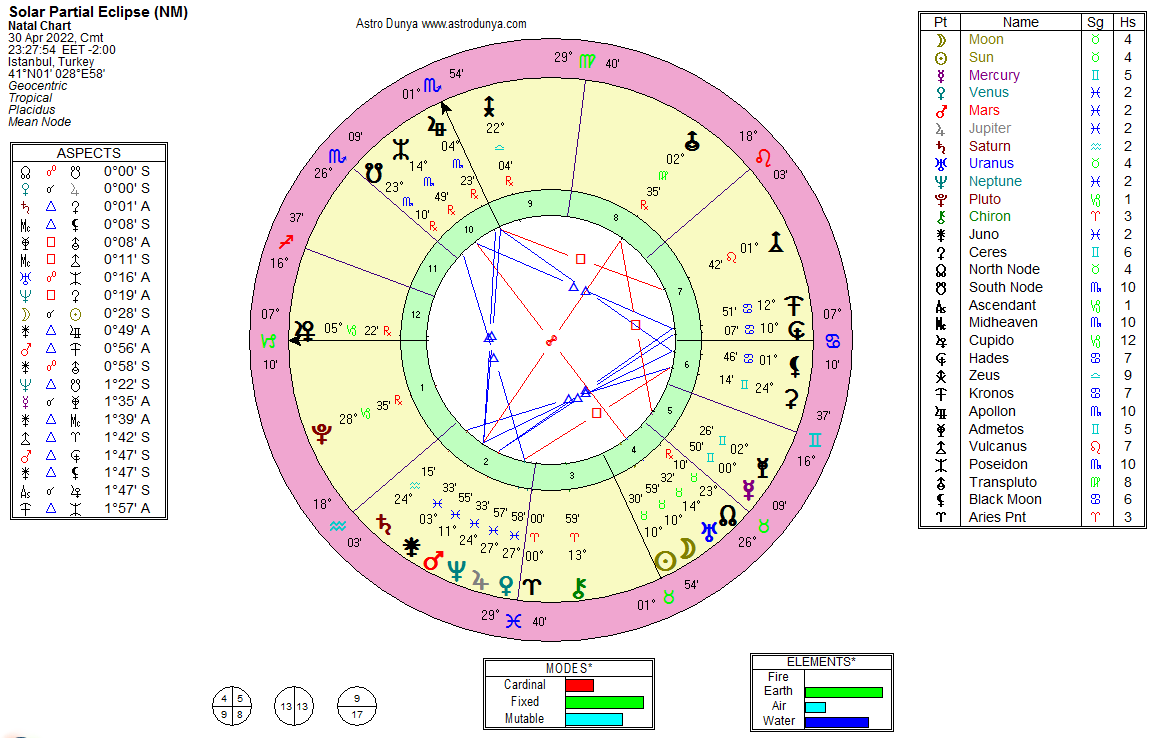Click the Hs column header in points table

click(1128, 22)
